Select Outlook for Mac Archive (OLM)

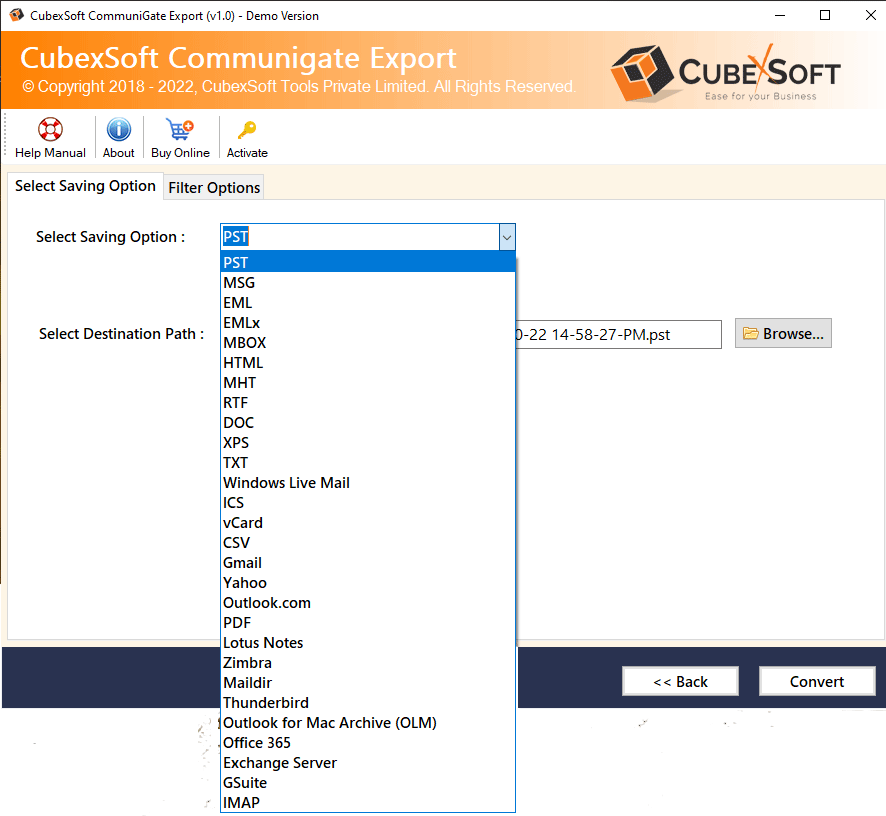tap(368, 723)
